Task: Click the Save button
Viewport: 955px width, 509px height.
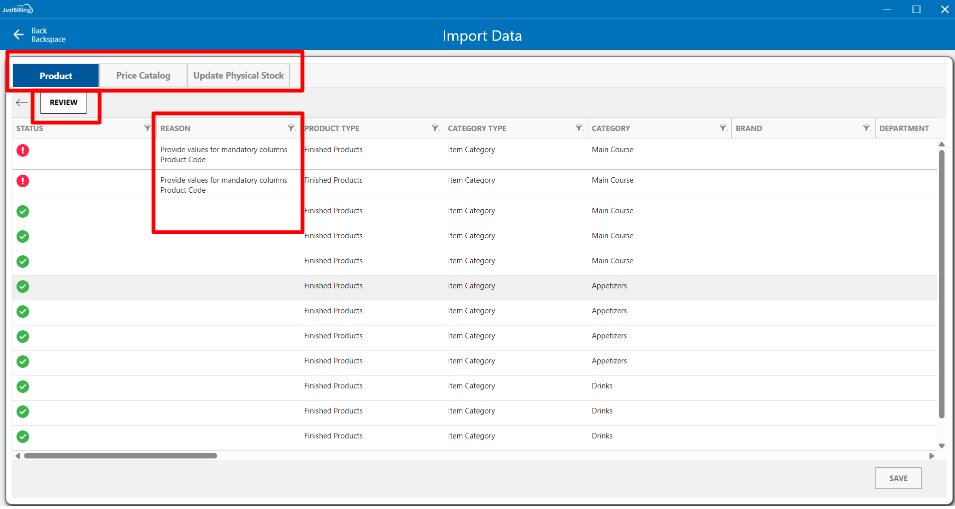Action: [898, 478]
